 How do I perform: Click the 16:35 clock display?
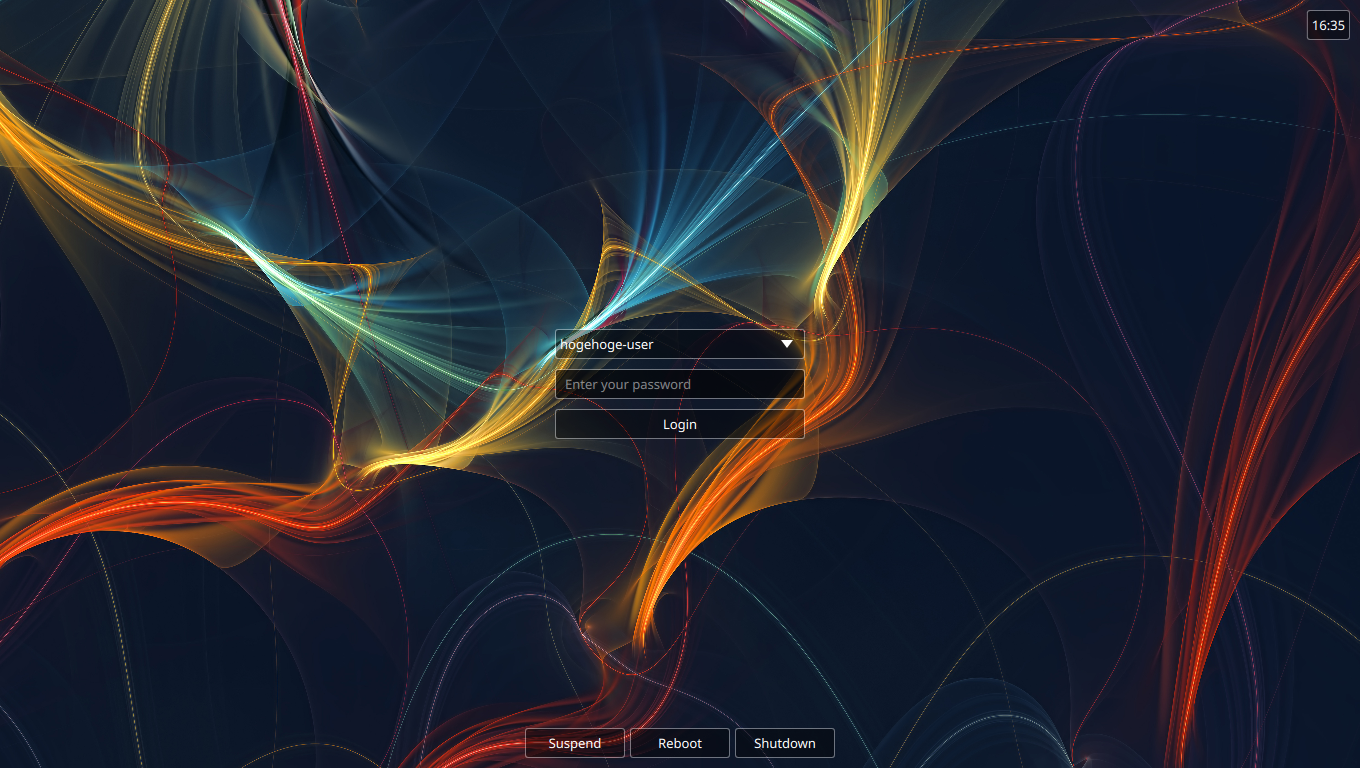tap(1328, 25)
